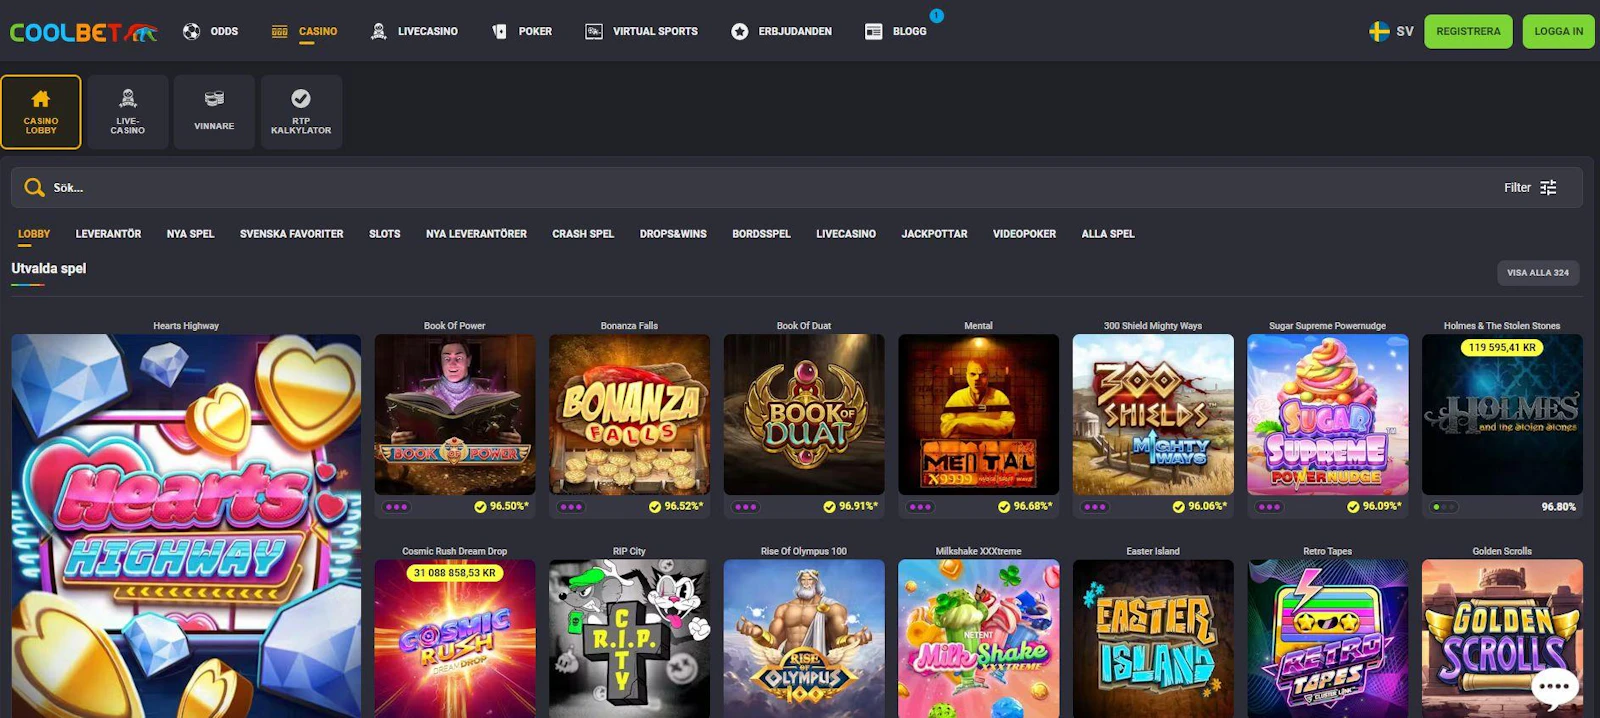Select the Jackpottar tab
Screen dimensions: 1600x718
pyautogui.click(x=934, y=234)
